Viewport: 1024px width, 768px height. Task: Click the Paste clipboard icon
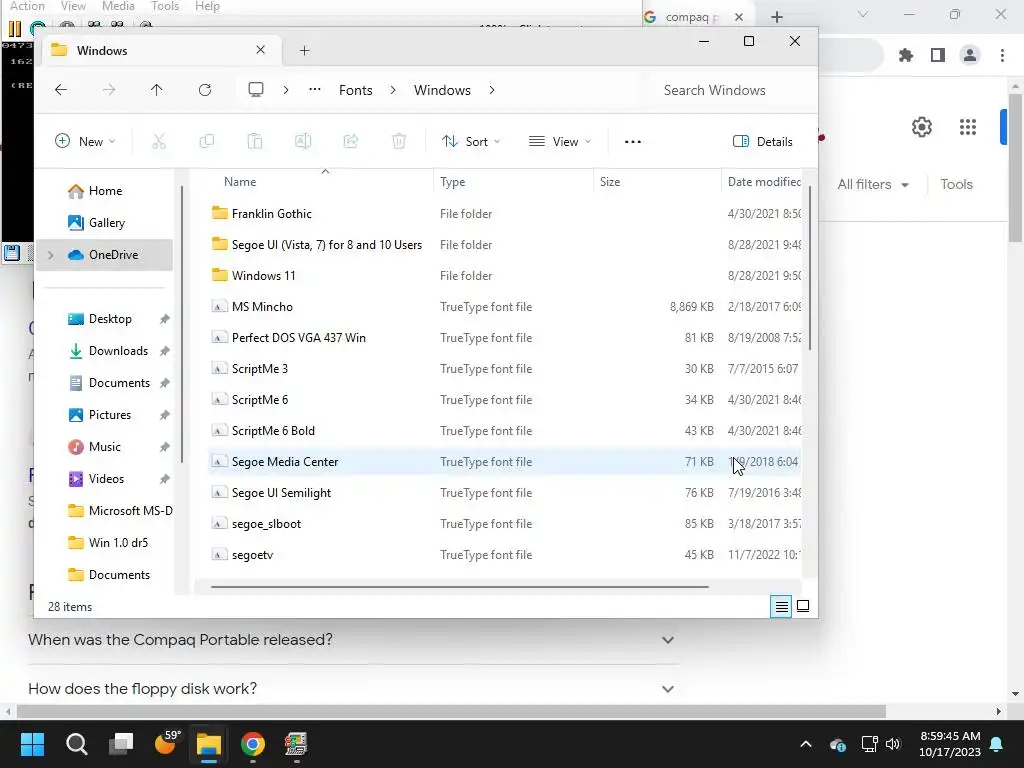click(255, 141)
